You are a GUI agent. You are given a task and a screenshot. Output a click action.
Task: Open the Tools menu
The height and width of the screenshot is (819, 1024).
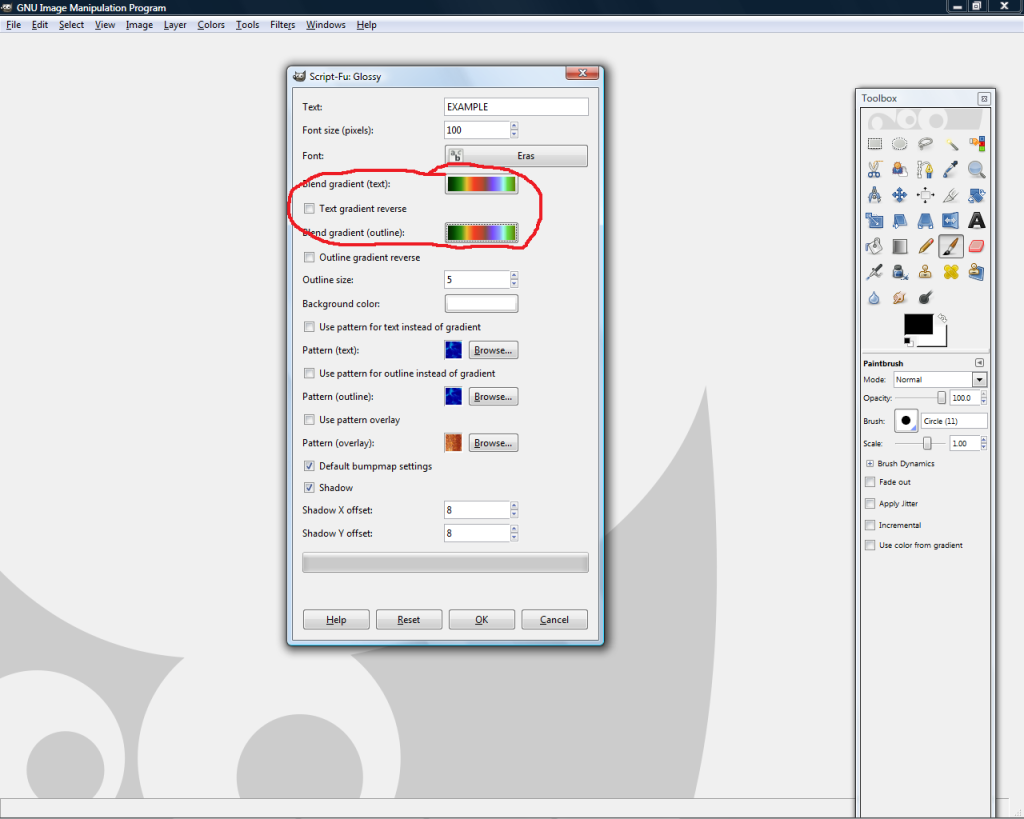(x=248, y=25)
